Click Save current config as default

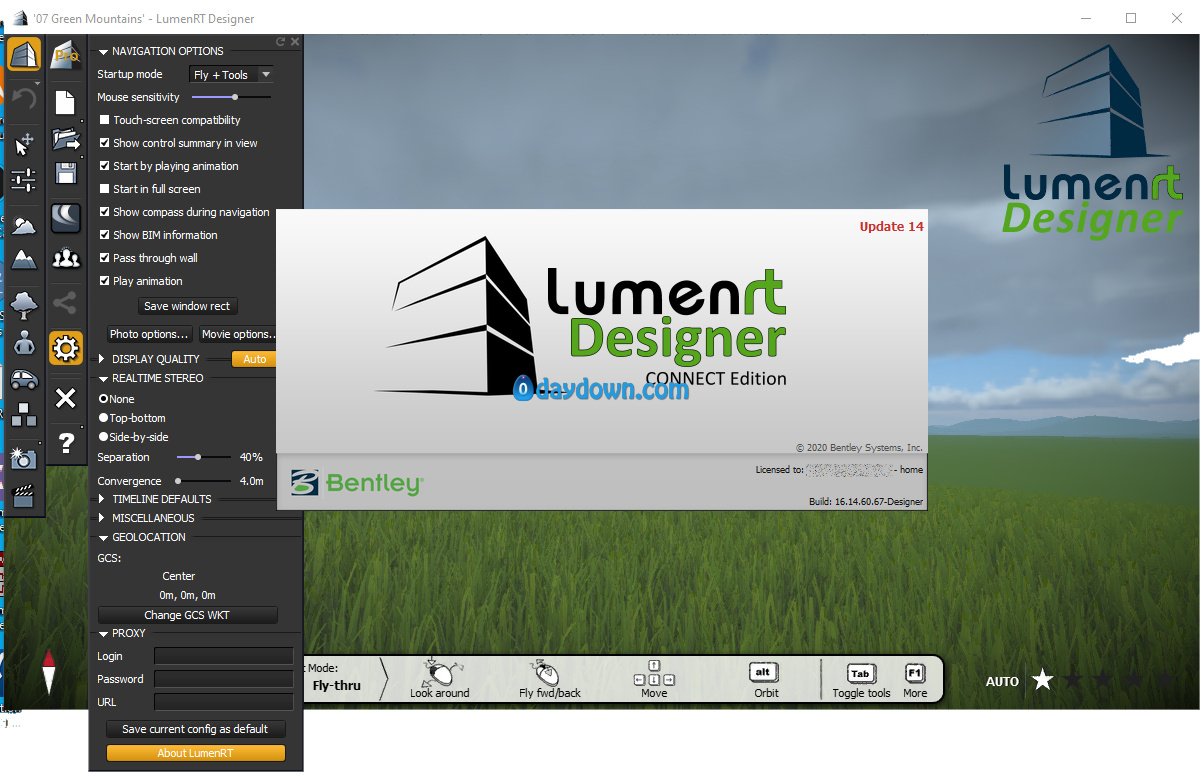(x=196, y=729)
